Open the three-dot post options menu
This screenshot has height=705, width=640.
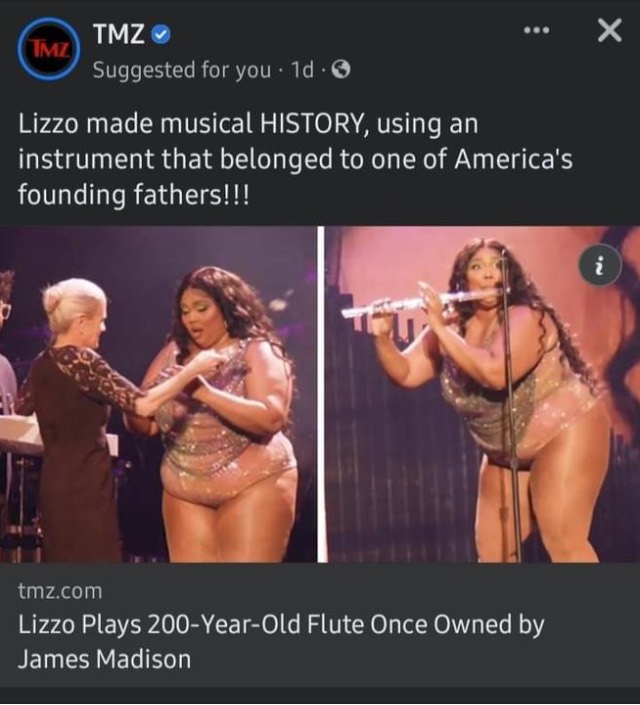537,31
